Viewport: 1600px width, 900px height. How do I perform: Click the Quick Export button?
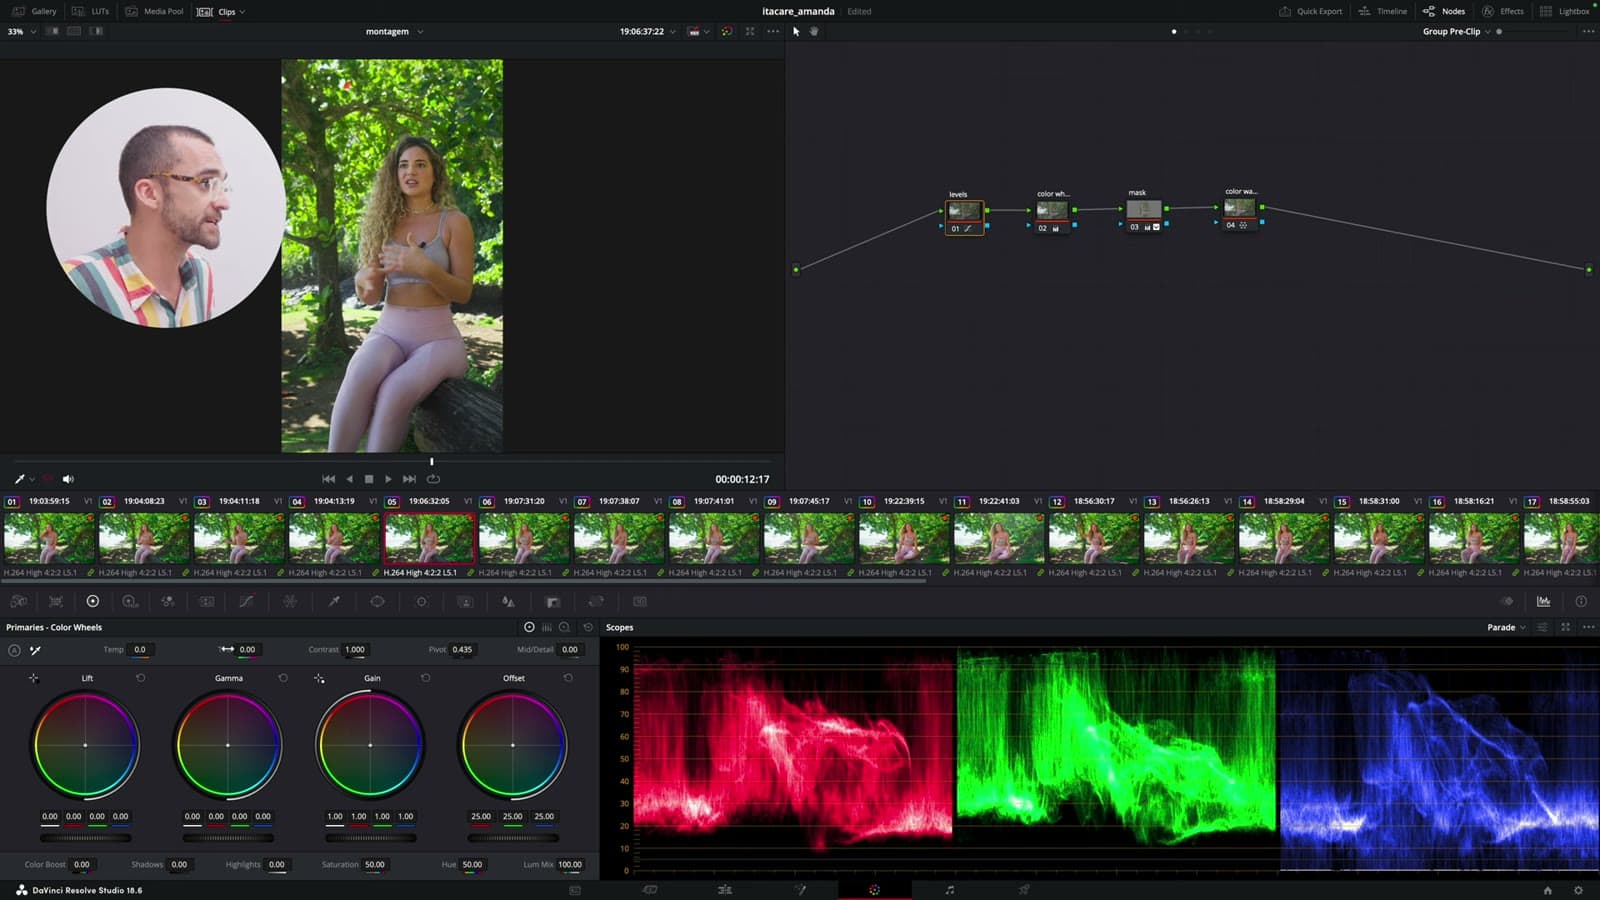tap(1310, 11)
